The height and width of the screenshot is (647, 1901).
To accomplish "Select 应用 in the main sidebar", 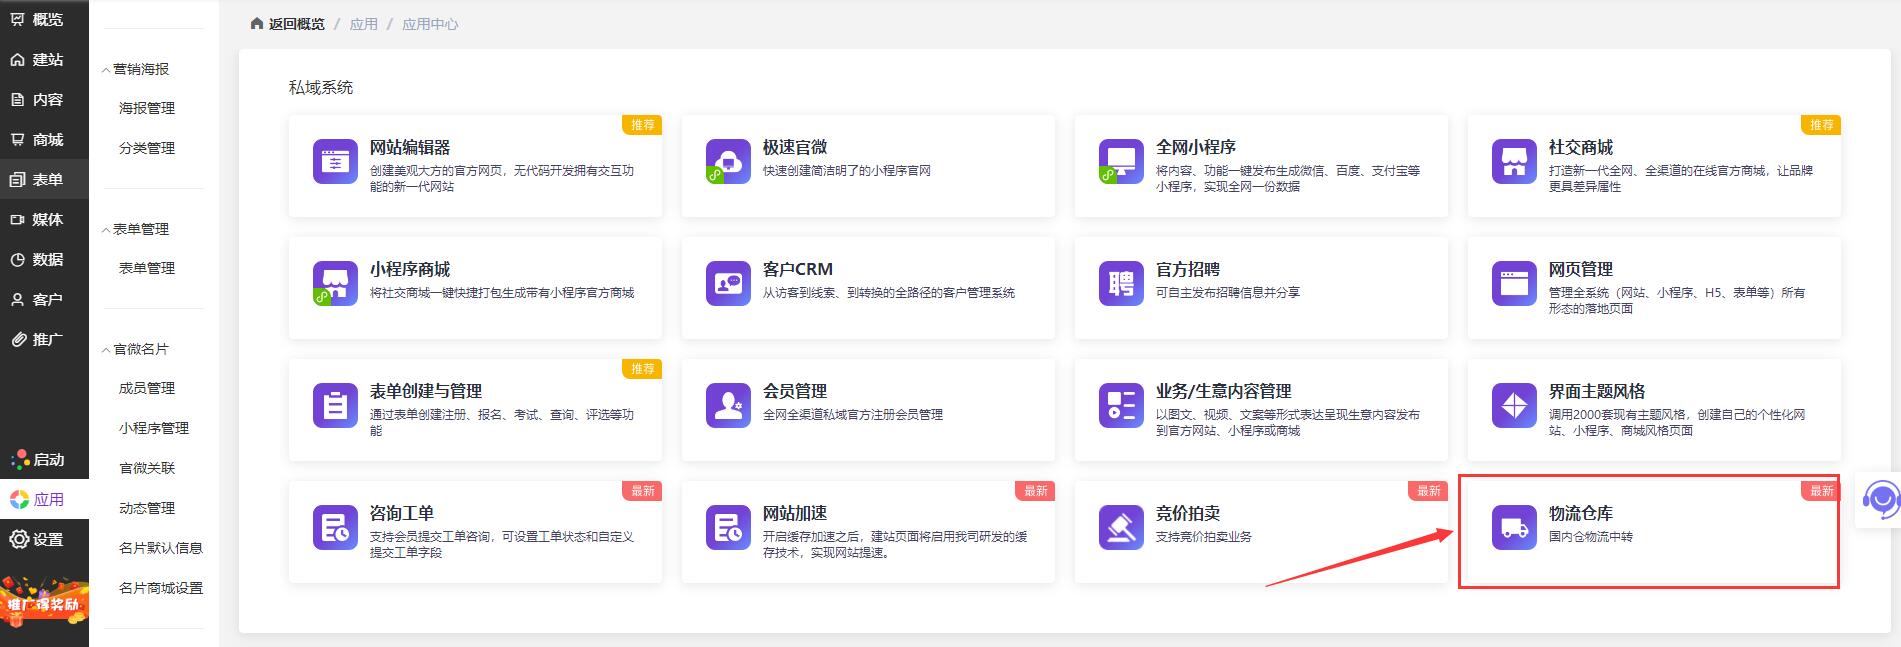I will click(44, 500).
